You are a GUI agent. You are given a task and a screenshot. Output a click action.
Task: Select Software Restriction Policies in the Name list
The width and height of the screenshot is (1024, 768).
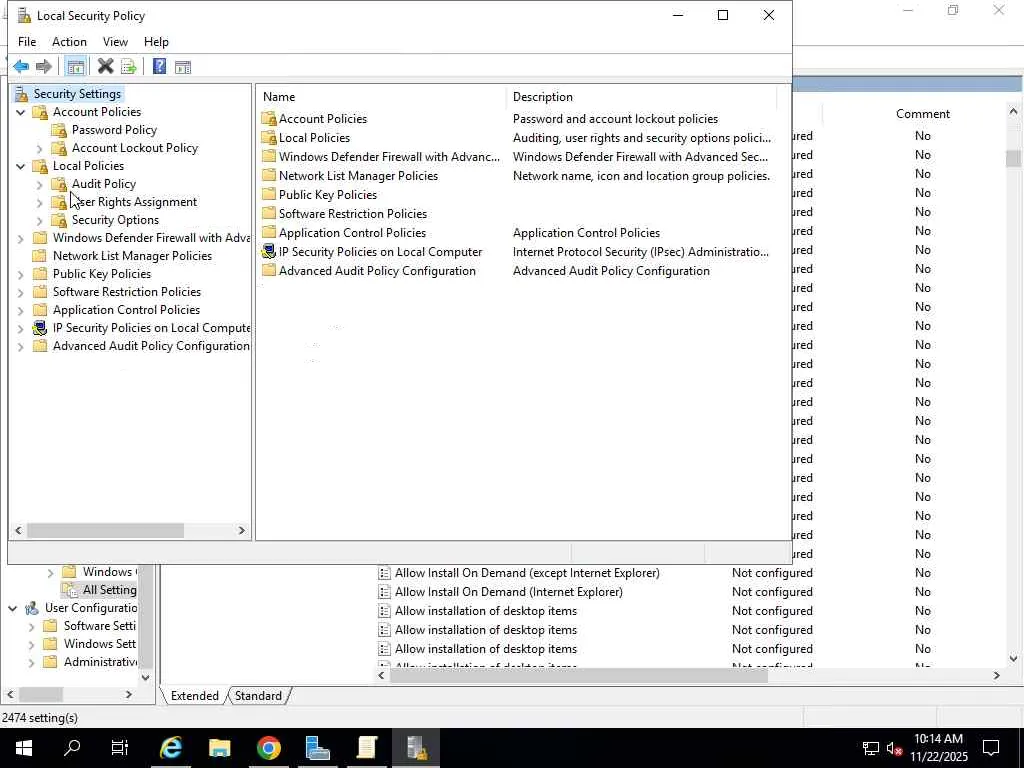point(353,214)
